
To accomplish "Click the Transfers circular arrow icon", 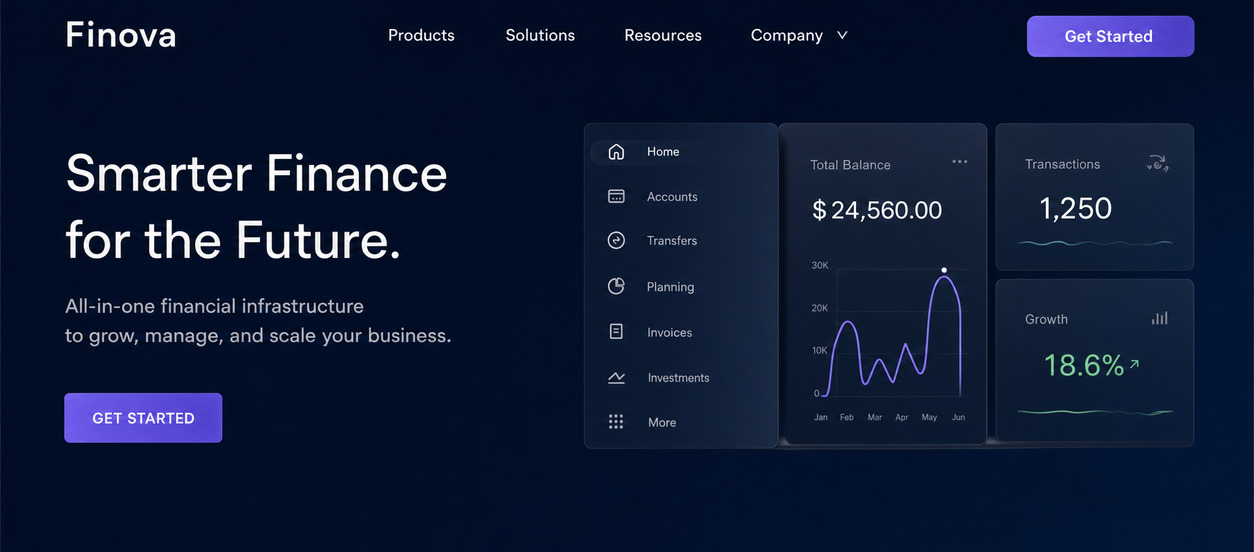I will tap(616, 240).
